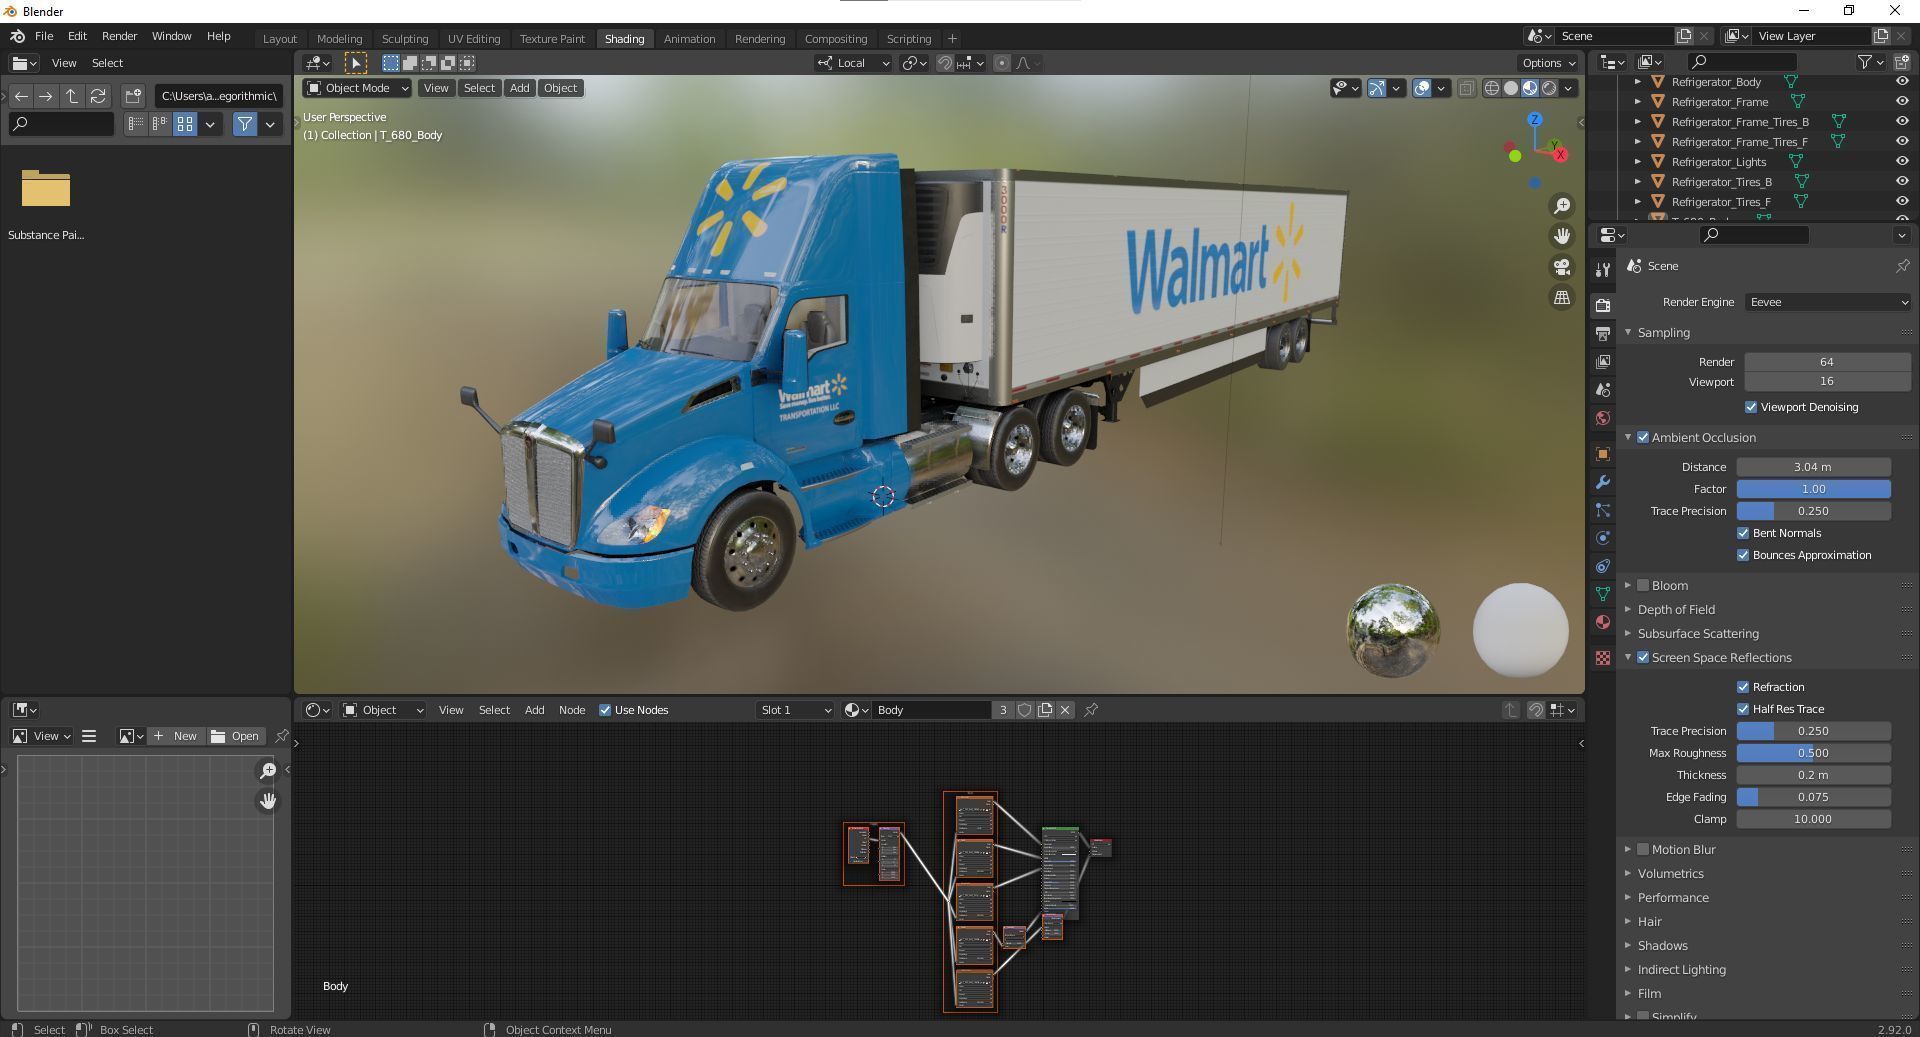
Task: Open the node editor Node menu
Action: click(x=572, y=710)
